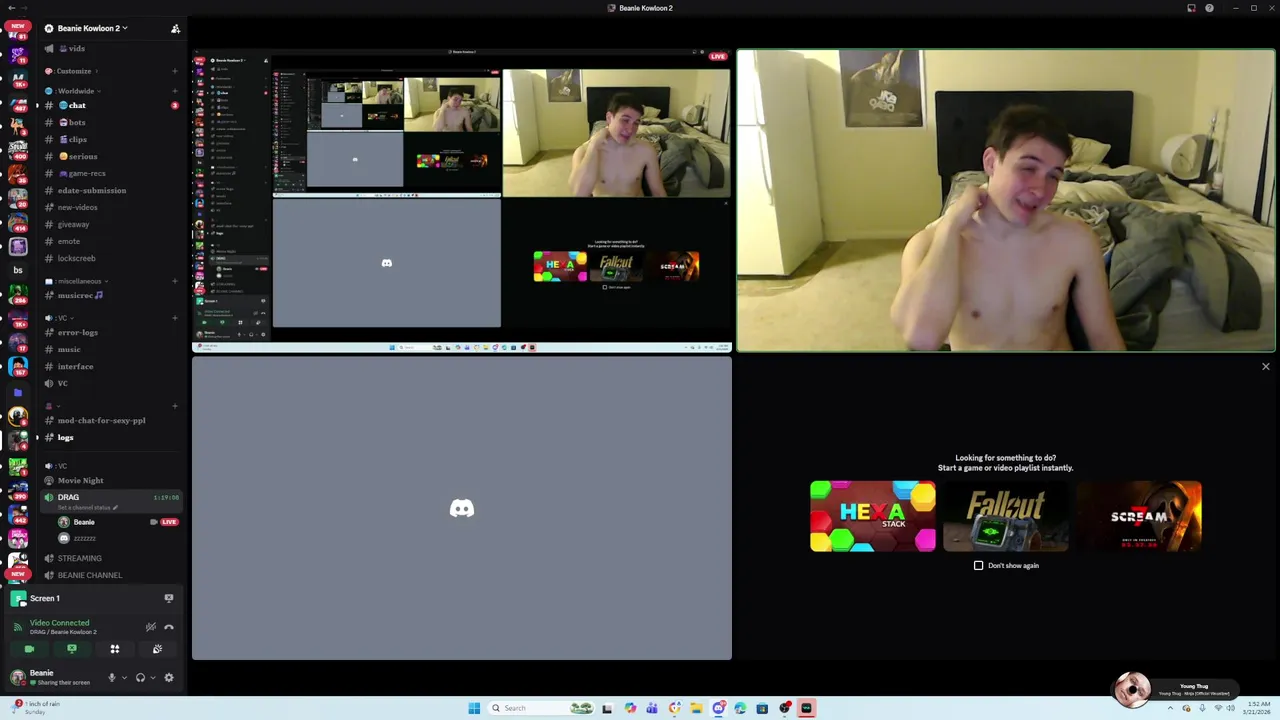Open Beanie Kowloon 2 server menu
This screenshot has width=1280, height=720.
(x=92, y=28)
